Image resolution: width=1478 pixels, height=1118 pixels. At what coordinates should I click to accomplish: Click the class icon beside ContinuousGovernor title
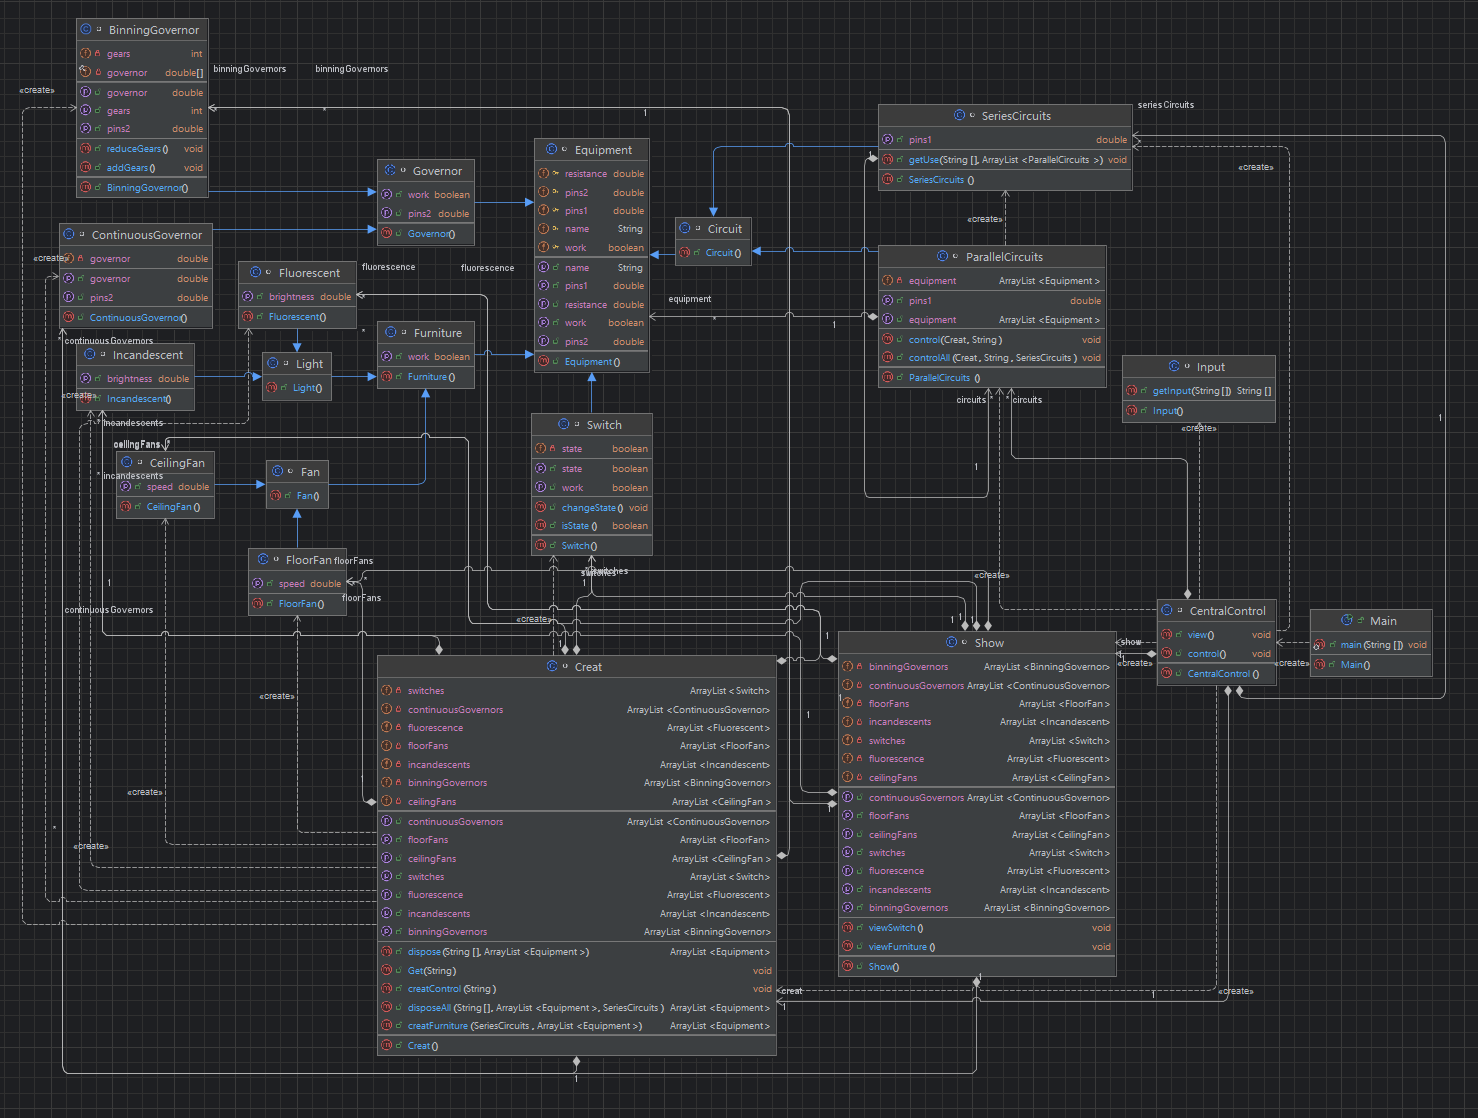[x=69, y=235]
